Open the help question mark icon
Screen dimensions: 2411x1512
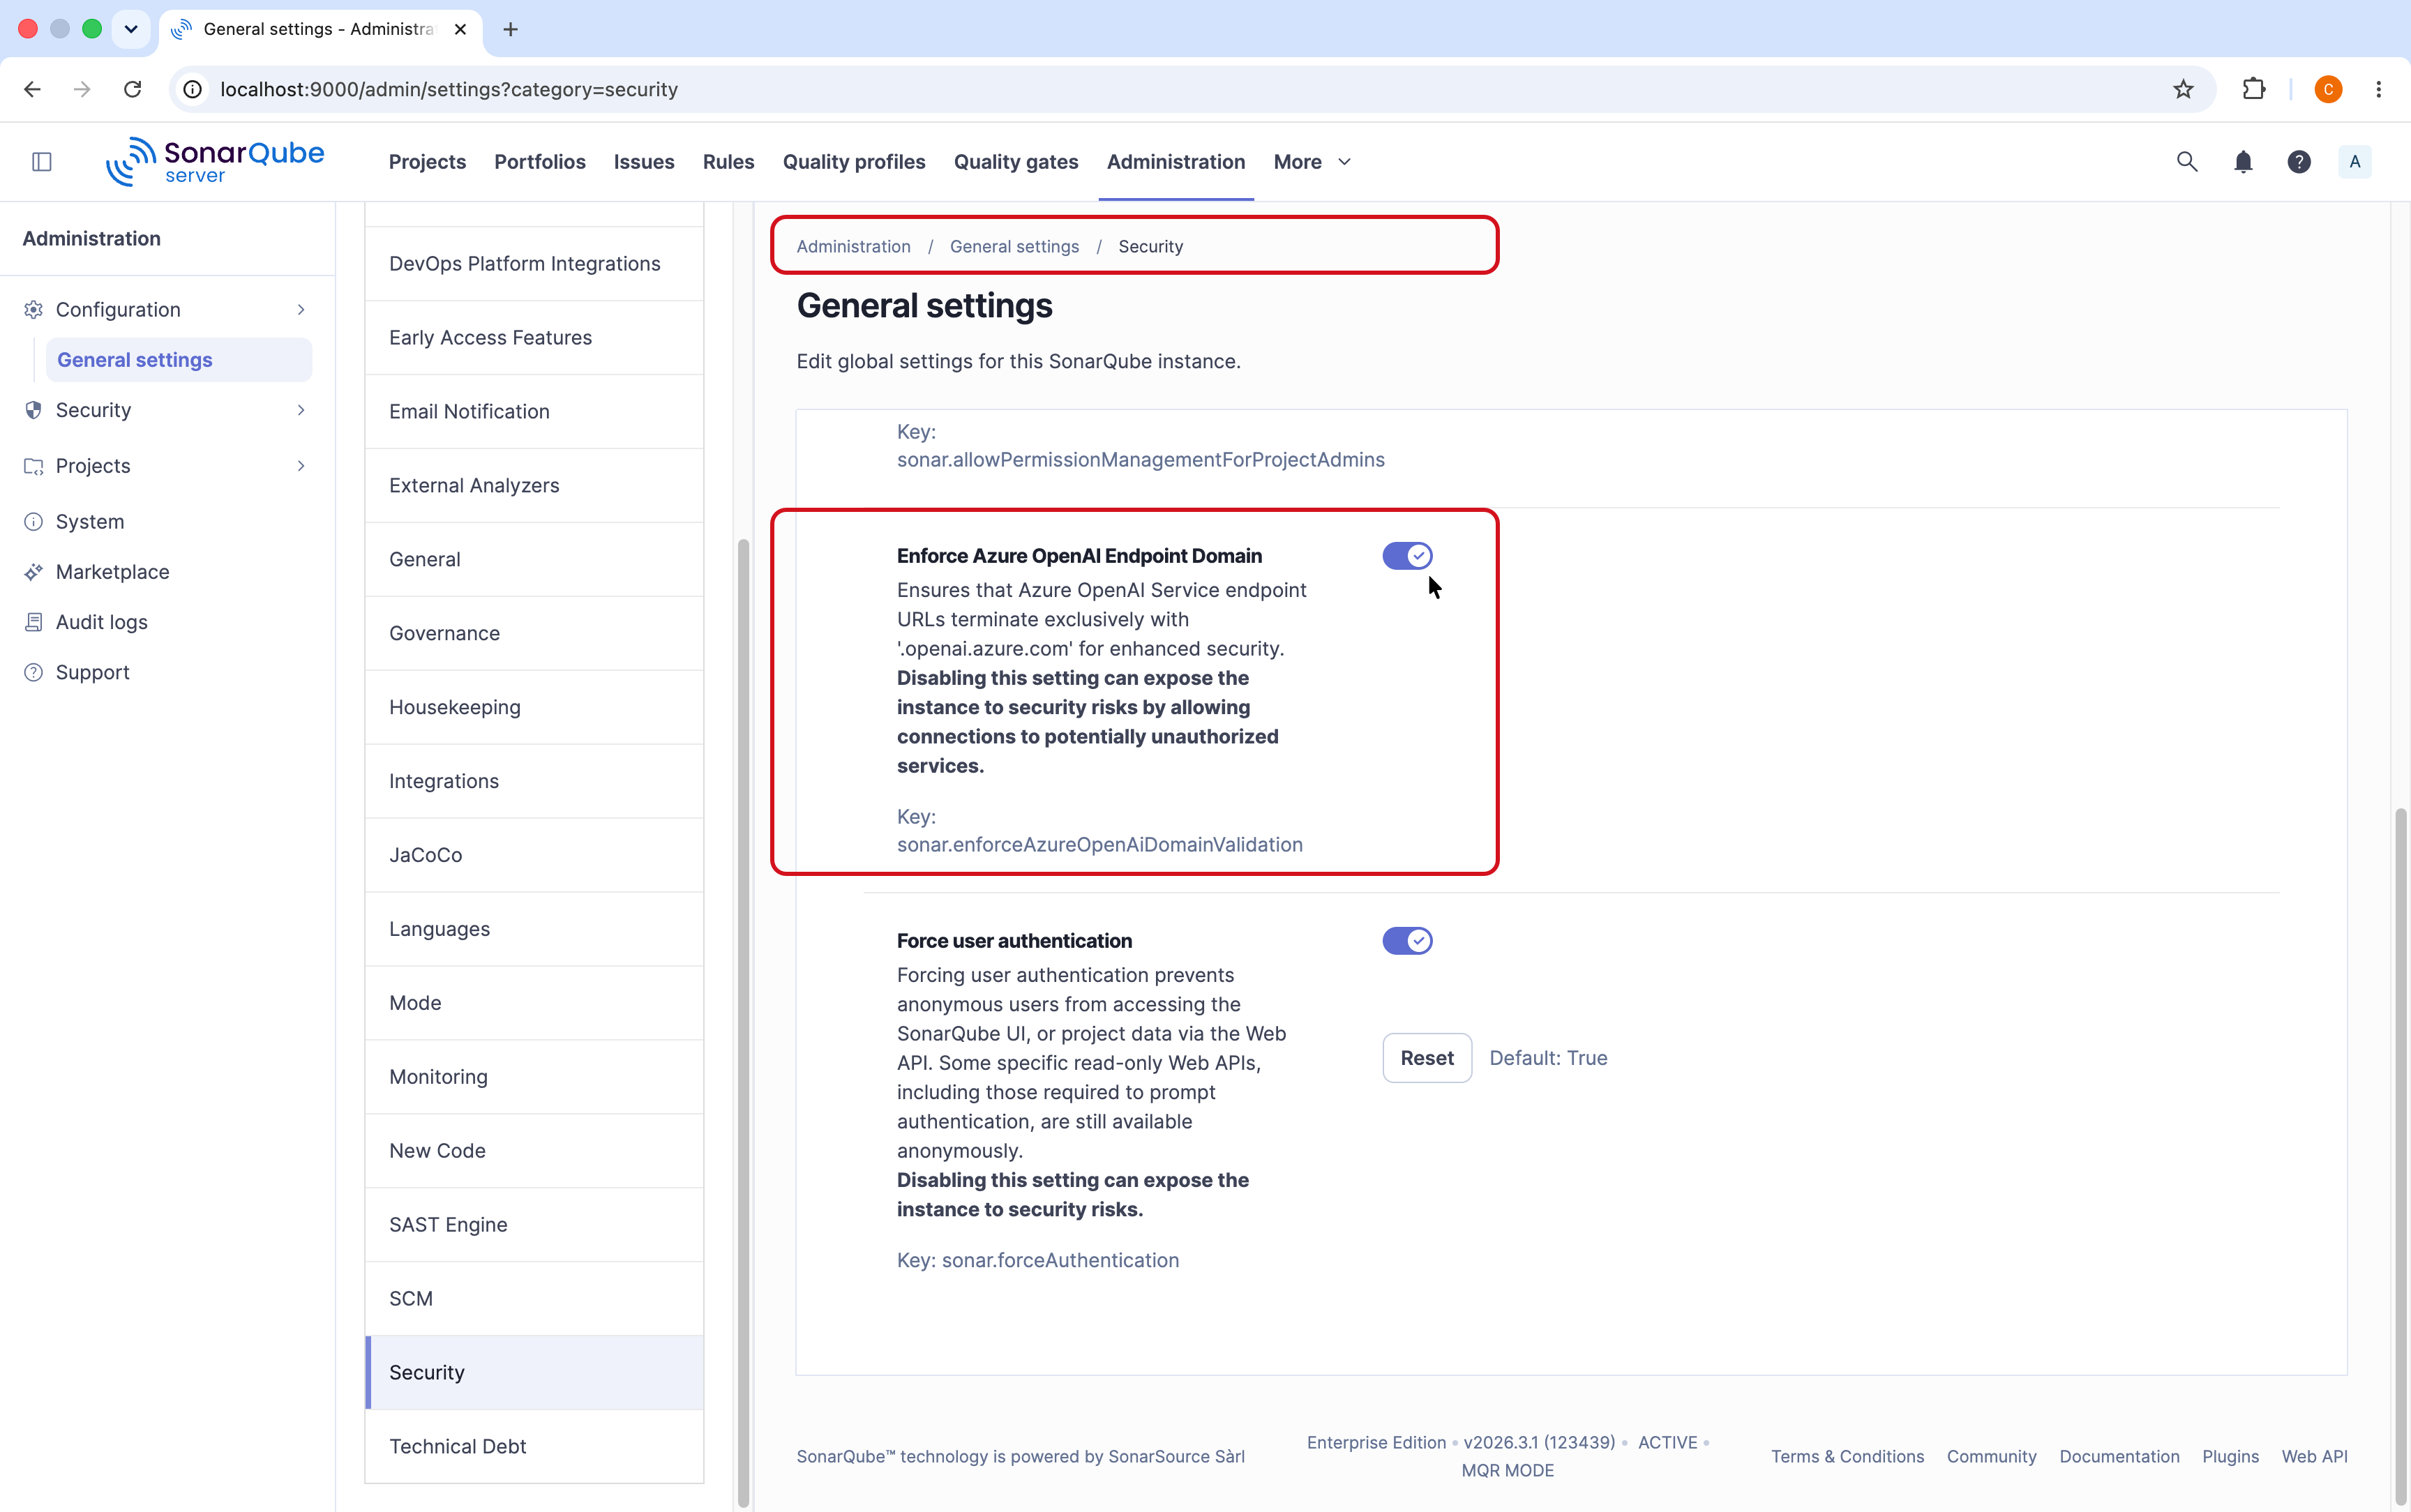[2299, 162]
